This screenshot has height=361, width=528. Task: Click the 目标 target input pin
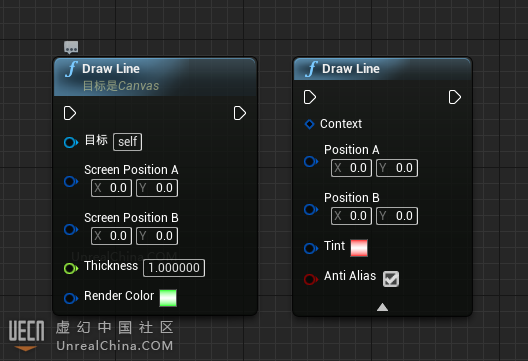point(71,142)
